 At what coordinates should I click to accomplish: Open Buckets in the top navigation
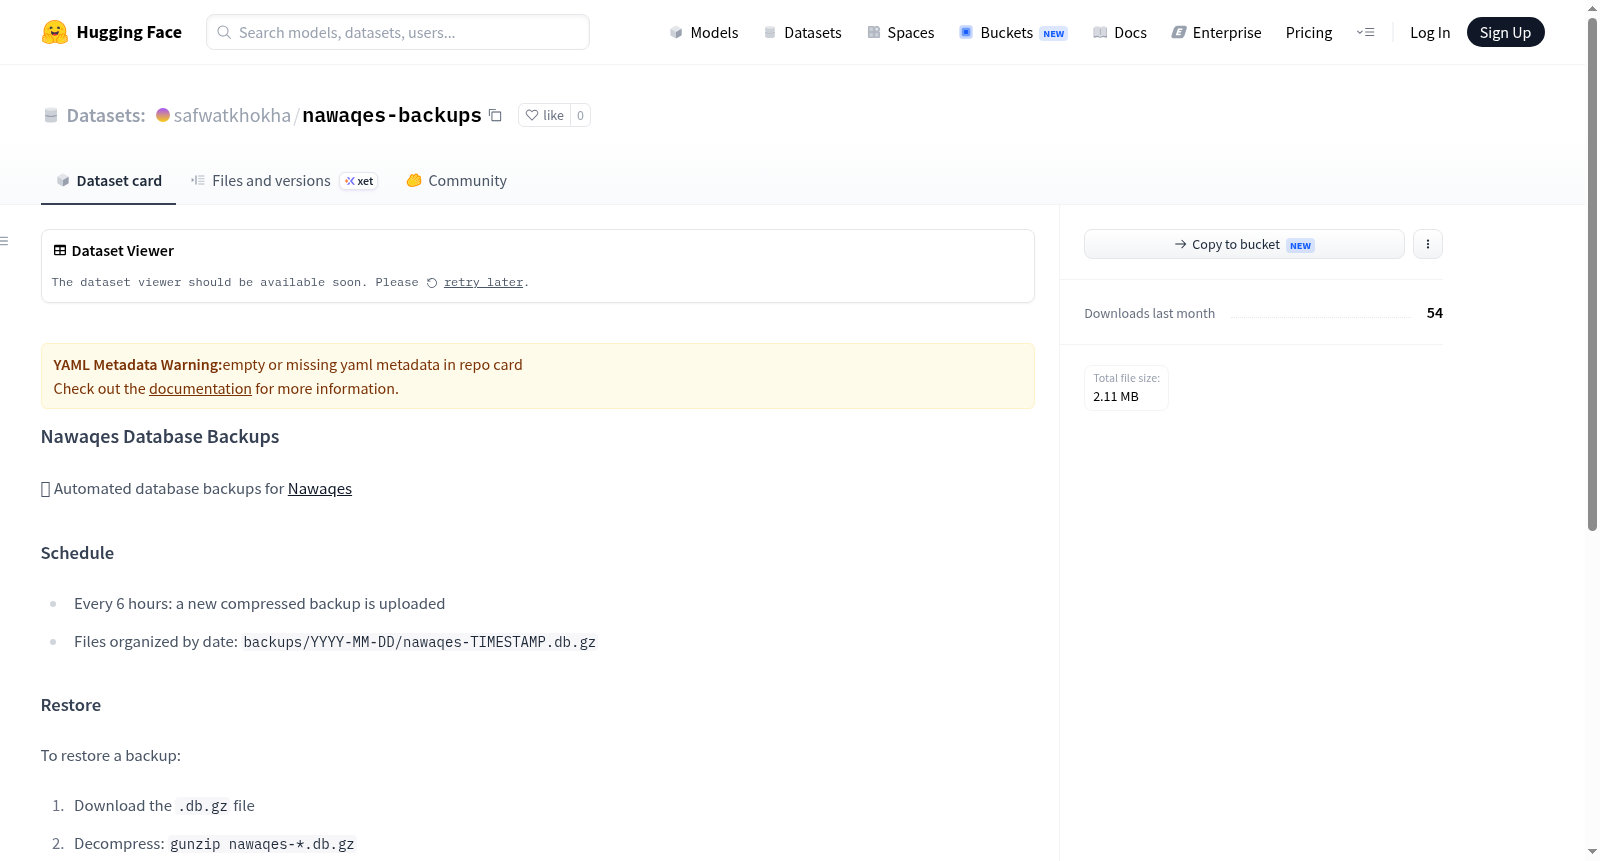coord(1013,32)
